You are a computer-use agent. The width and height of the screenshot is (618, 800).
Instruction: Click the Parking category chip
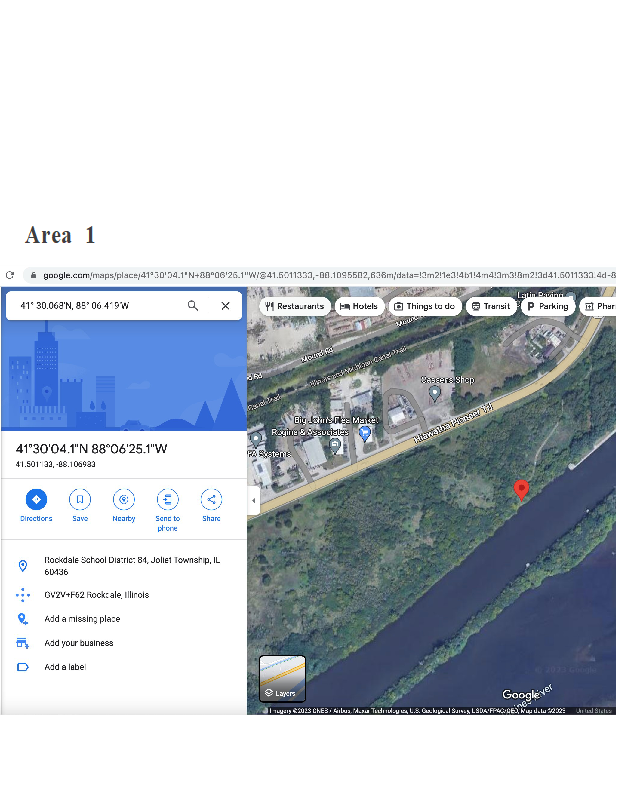tap(547, 306)
